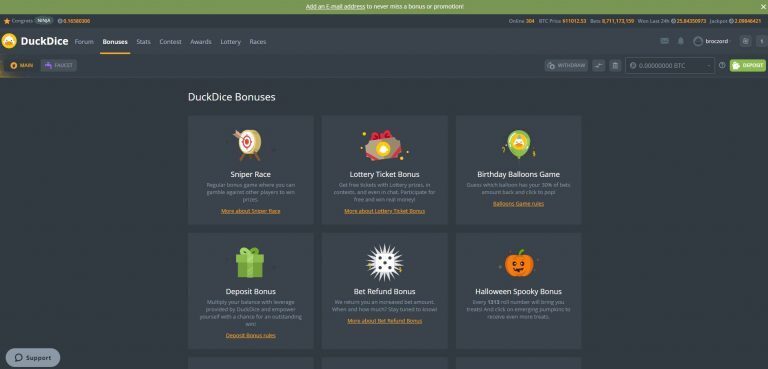The width and height of the screenshot is (768, 369).
Task: Open the Contest menu item
Action: 170,42
